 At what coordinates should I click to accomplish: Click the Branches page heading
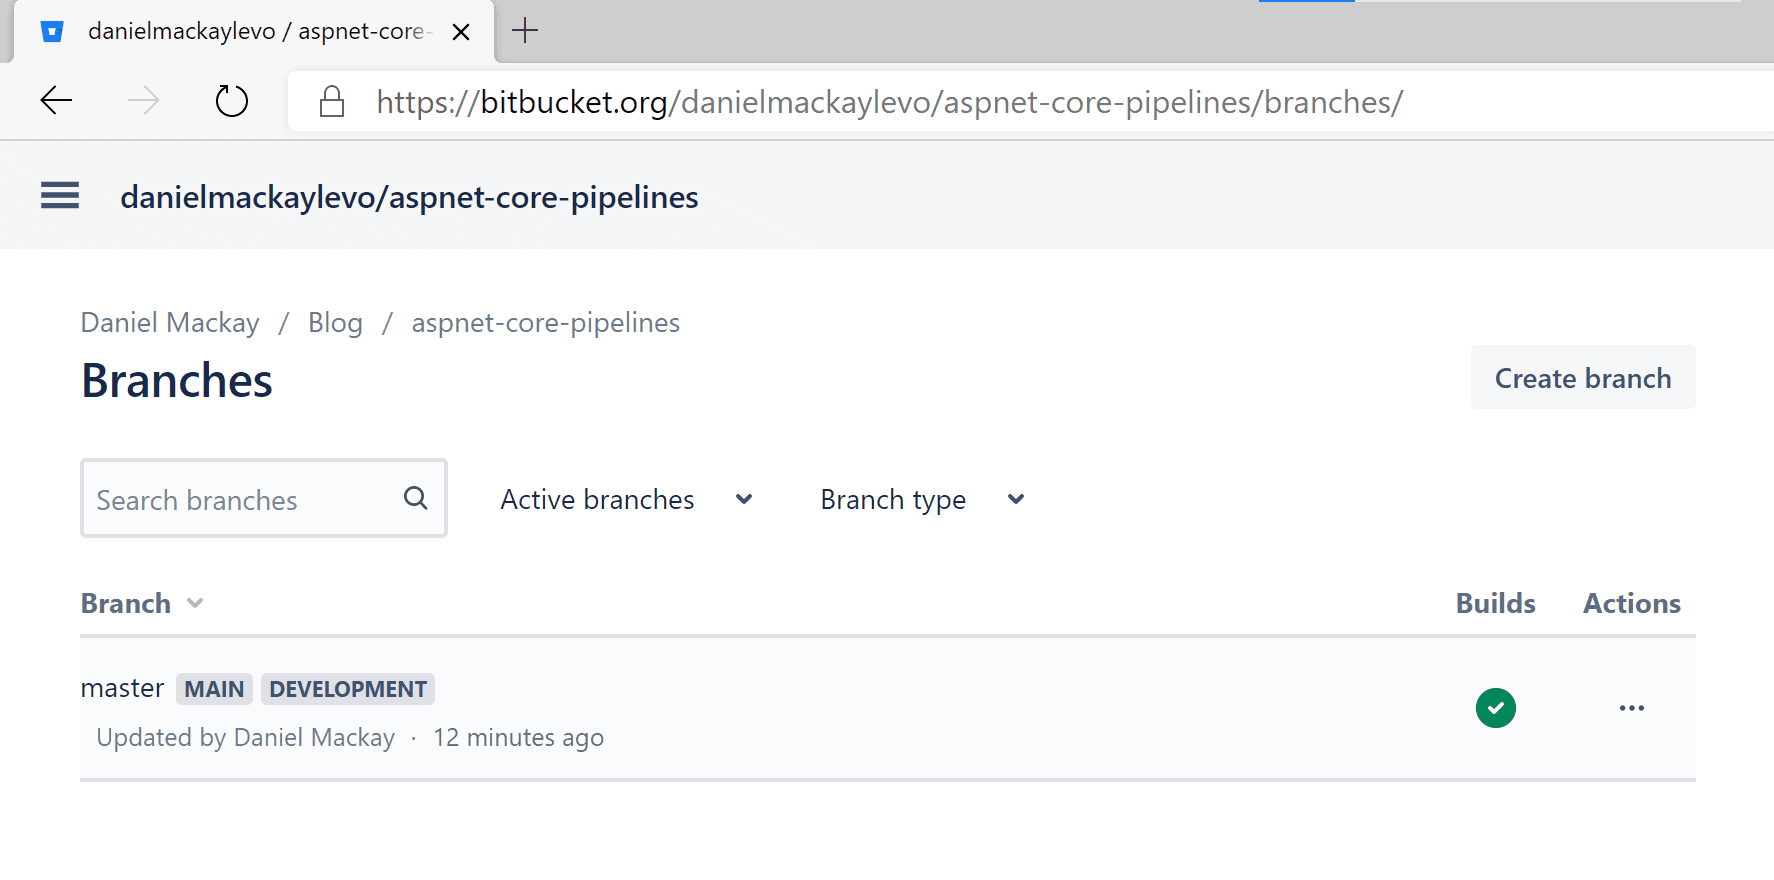click(177, 380)
